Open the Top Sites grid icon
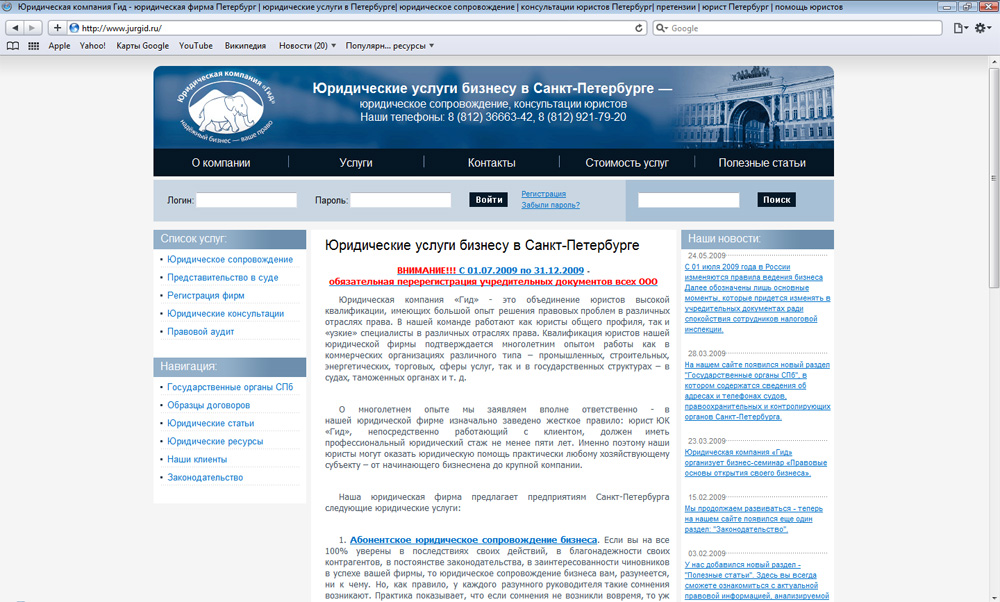This screenshot has width=1000, height=602. (x=34, y=46)
